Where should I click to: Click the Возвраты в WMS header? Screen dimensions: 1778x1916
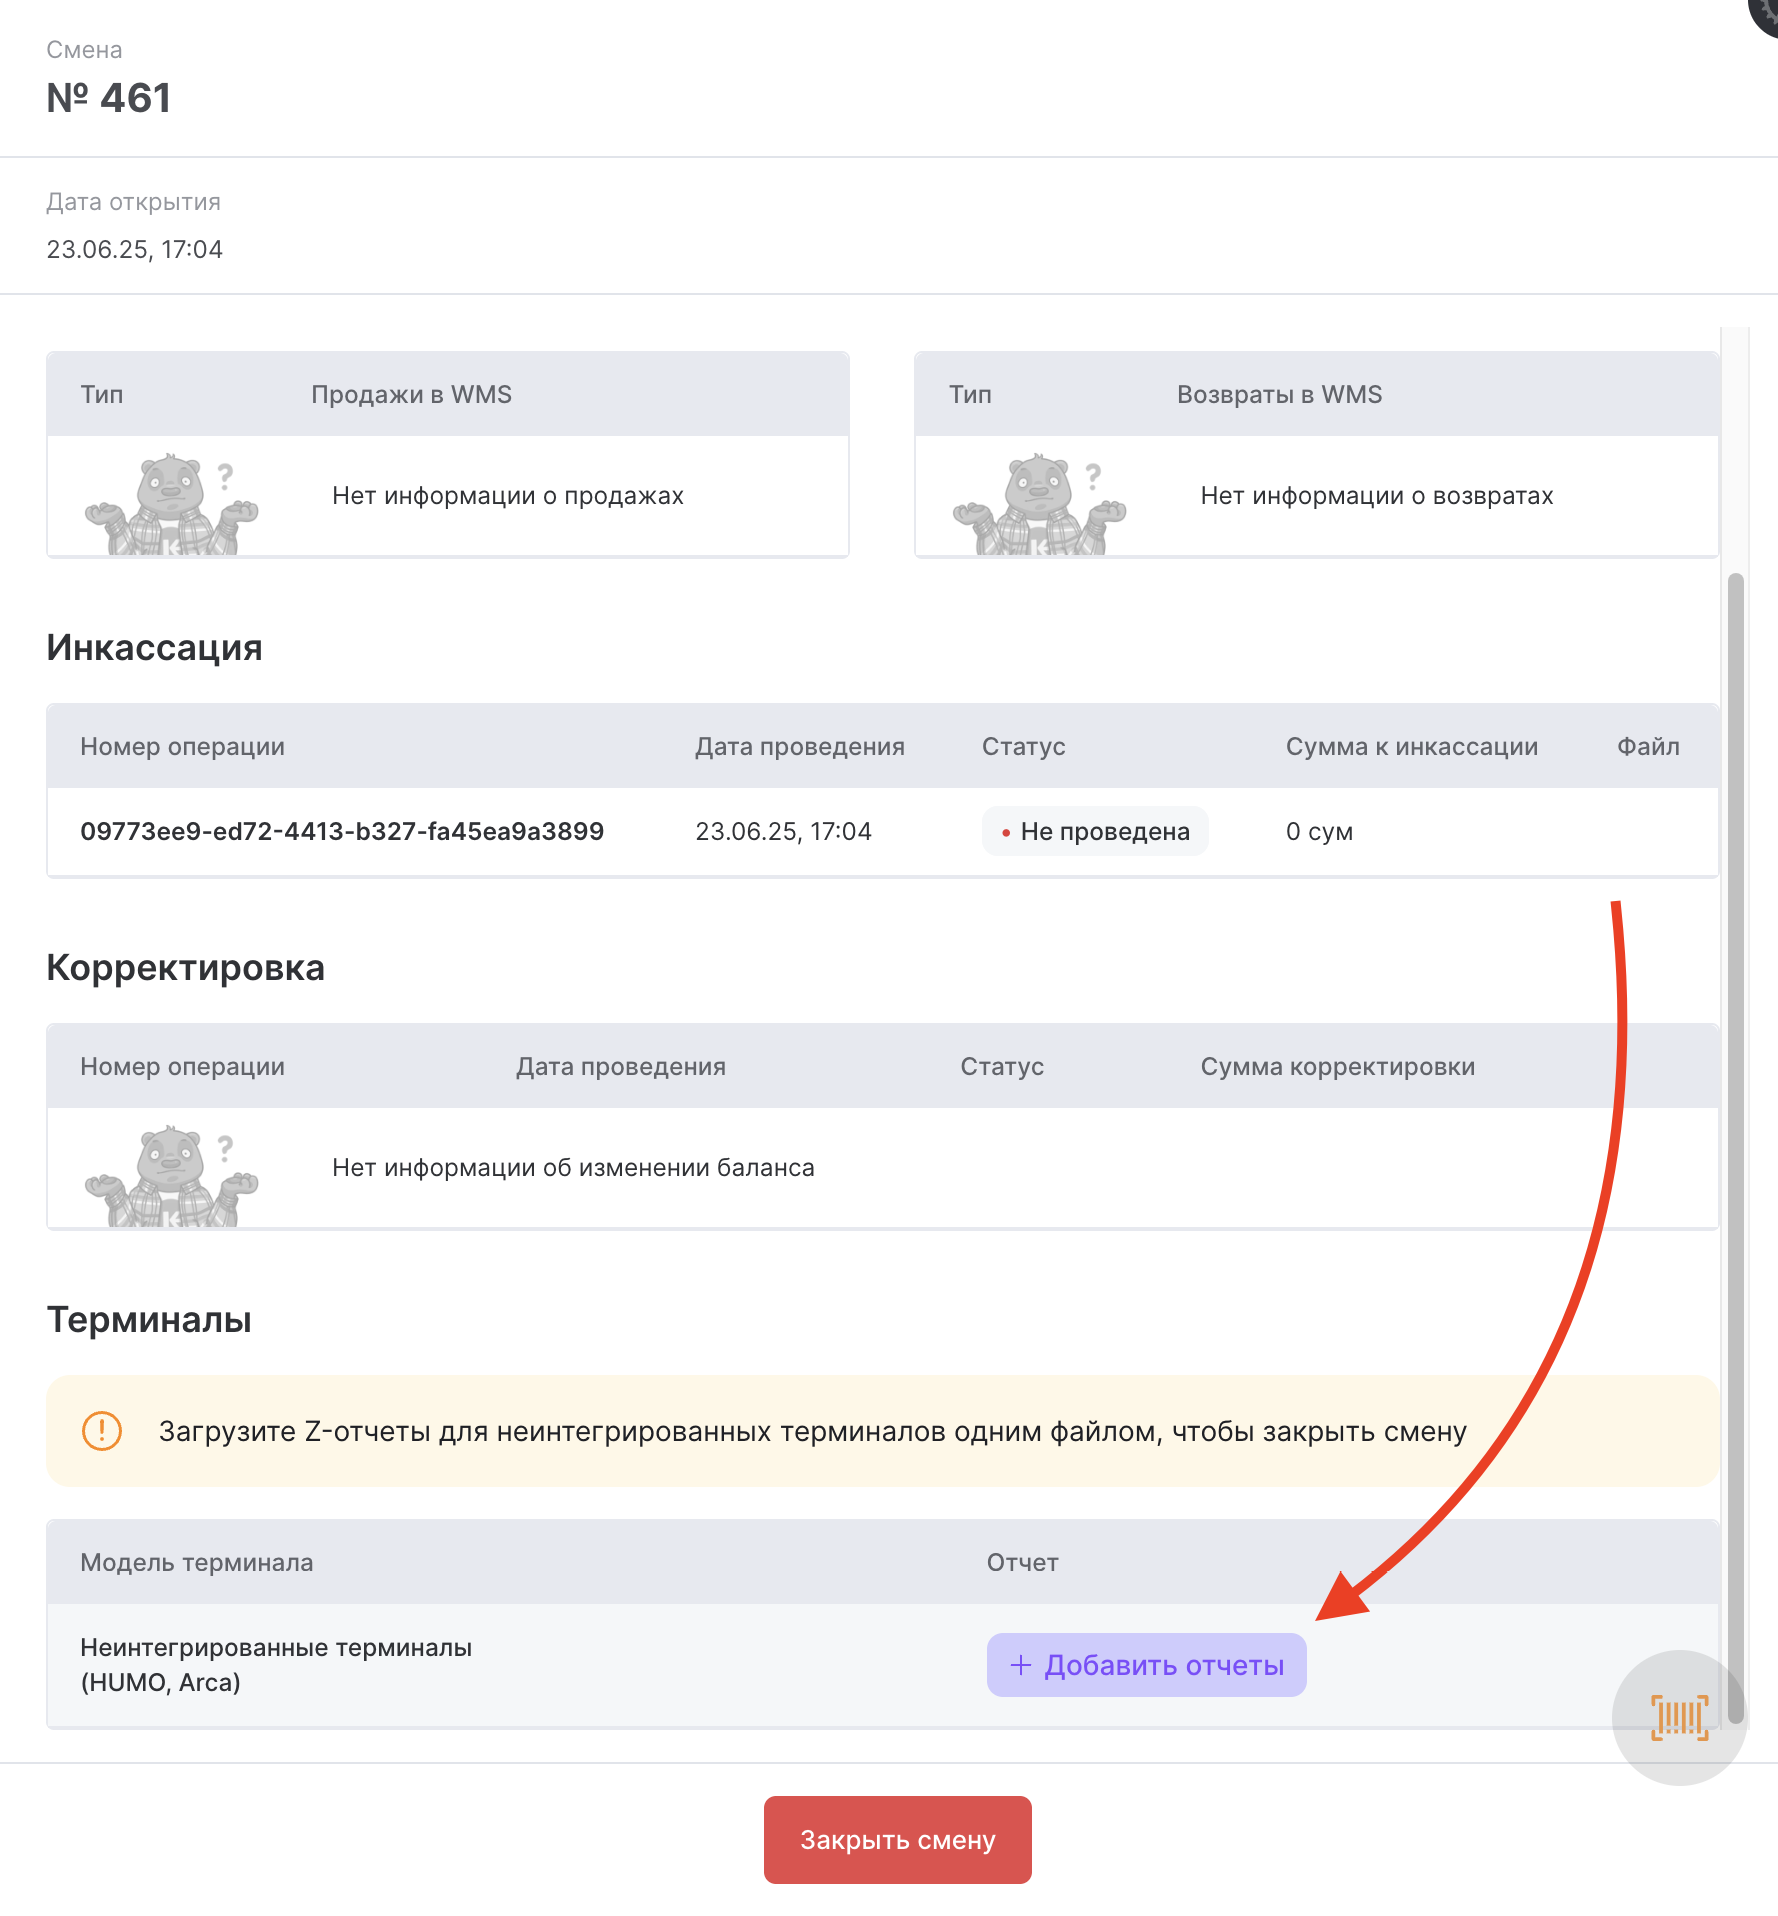tap(1279, 394)
